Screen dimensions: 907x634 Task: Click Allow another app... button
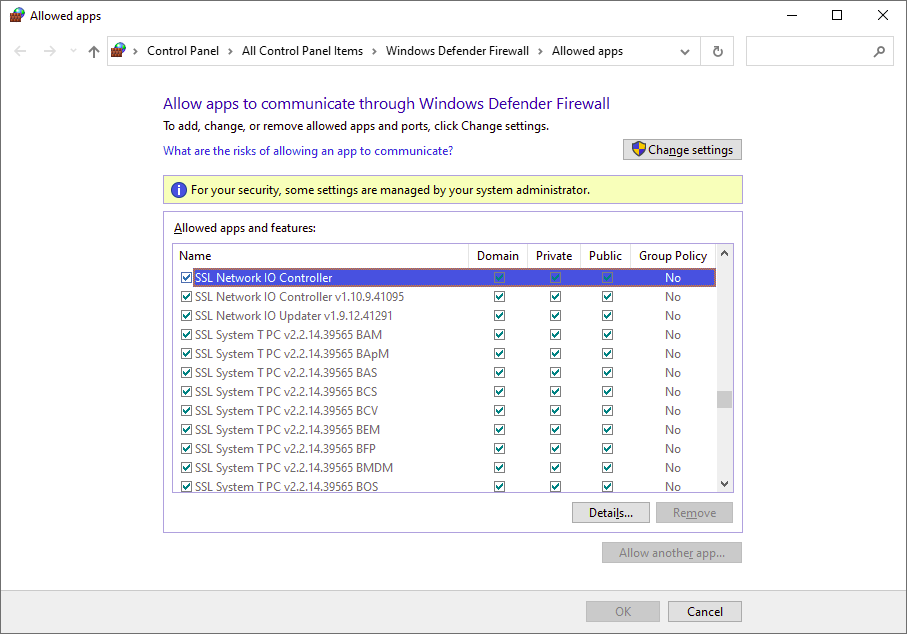[672, 552]
